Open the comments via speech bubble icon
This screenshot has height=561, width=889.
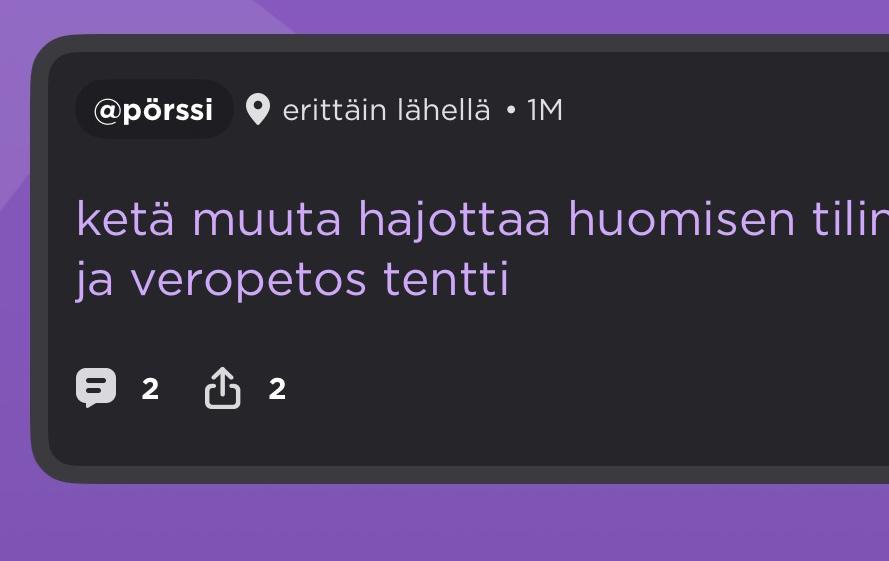[x=96, y=388]
